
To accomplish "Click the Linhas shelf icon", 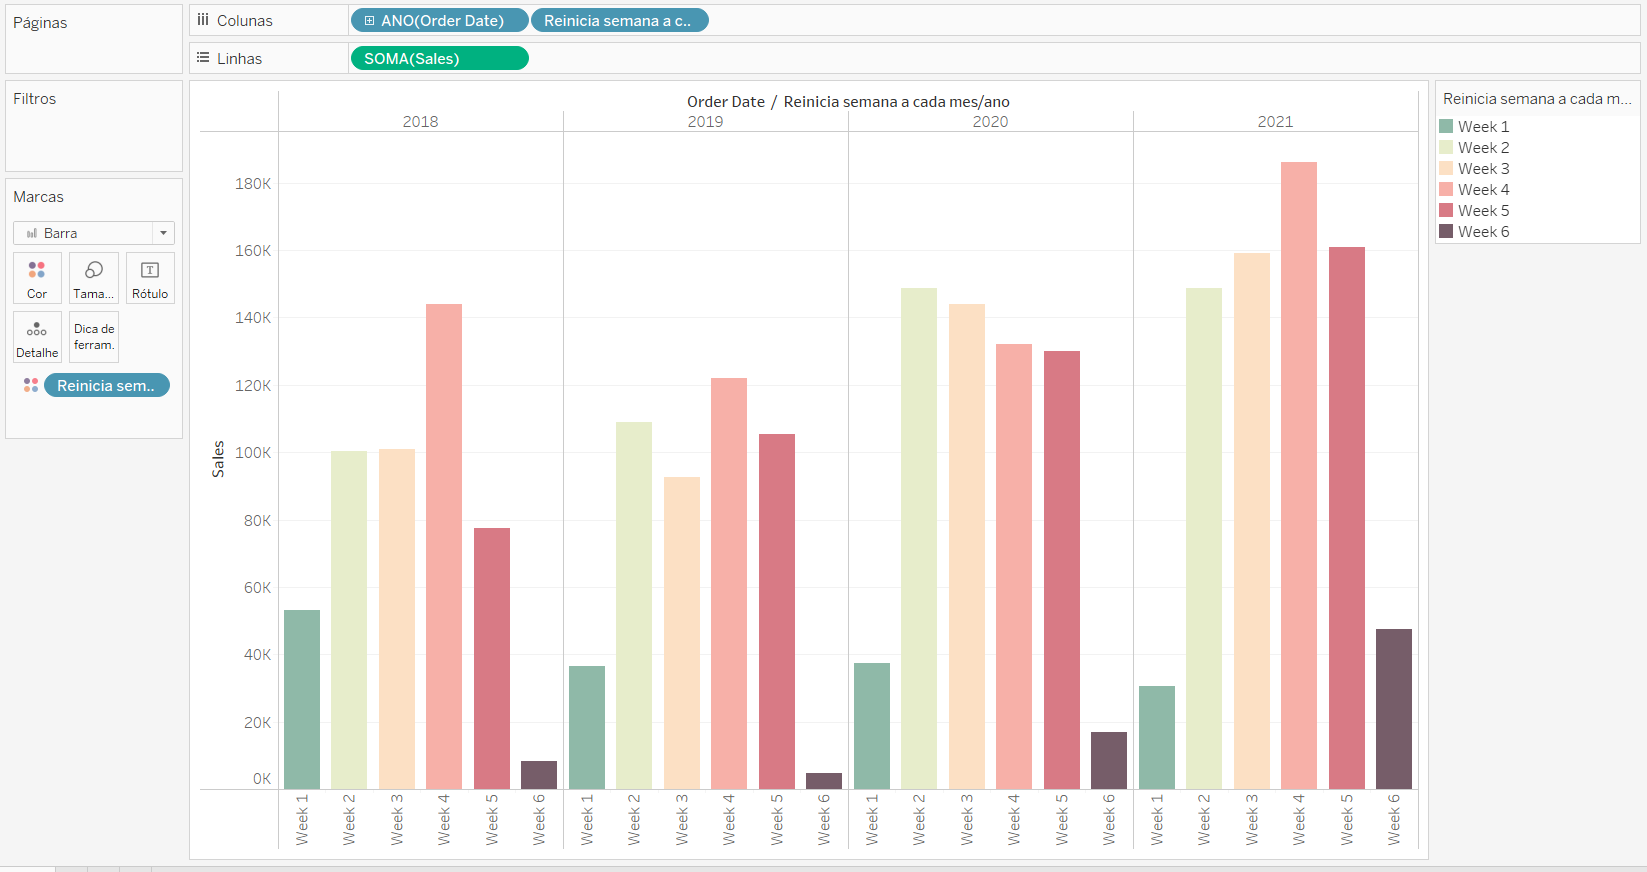I will click(x=203, y=58).
